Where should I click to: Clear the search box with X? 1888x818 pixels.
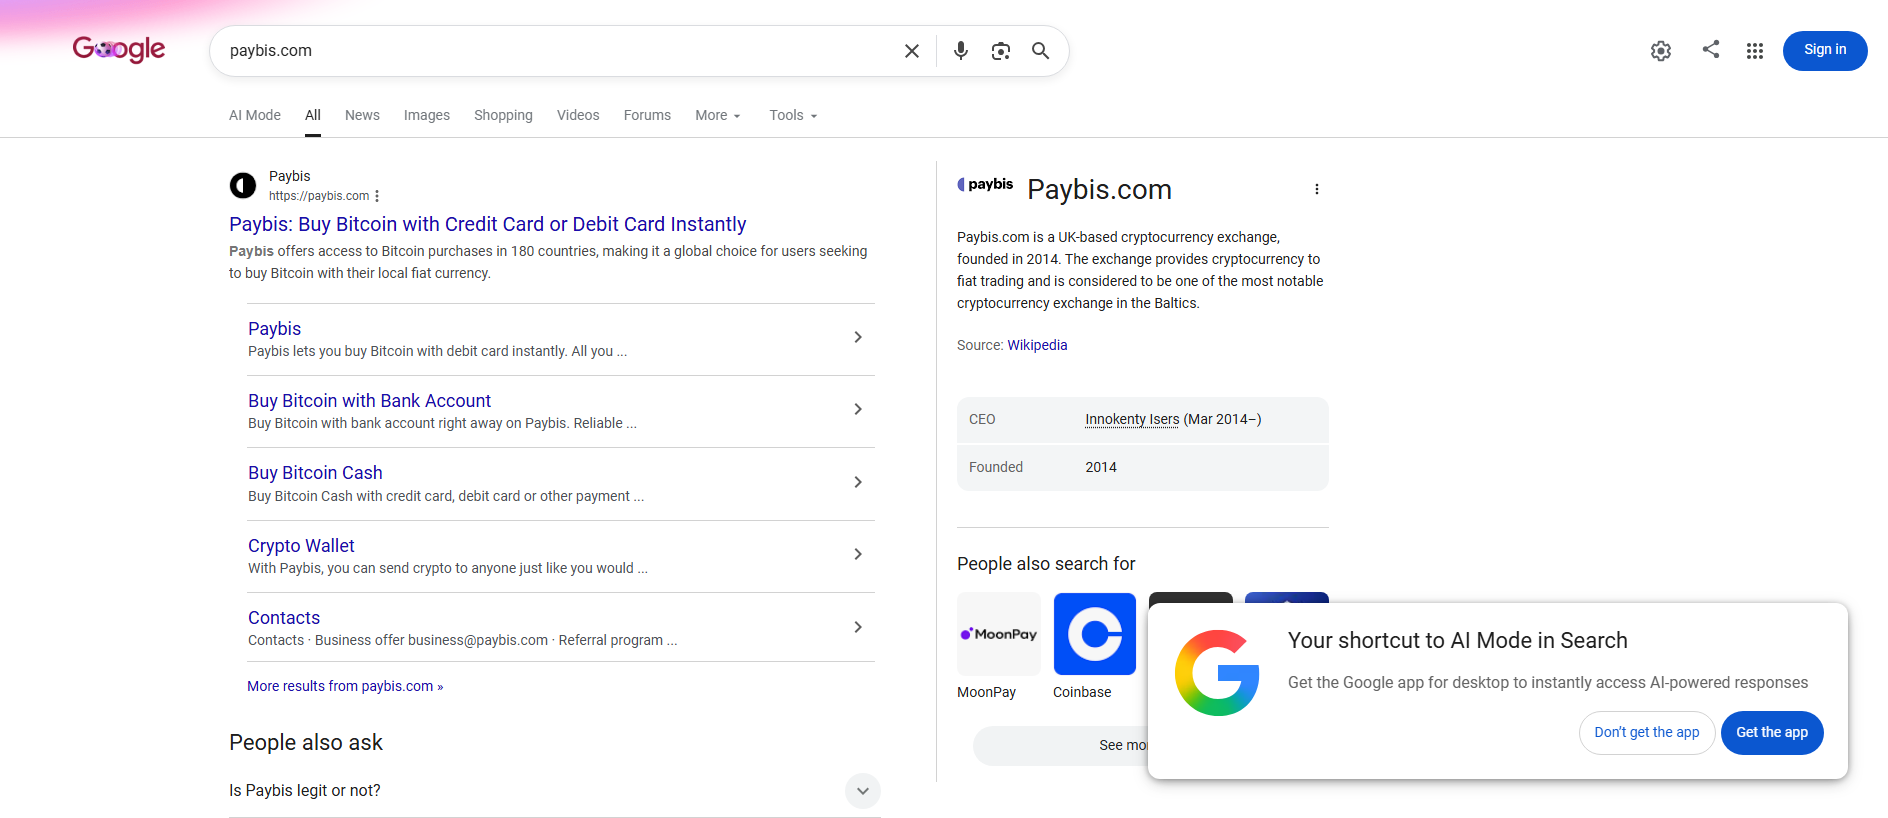[912, 51]
